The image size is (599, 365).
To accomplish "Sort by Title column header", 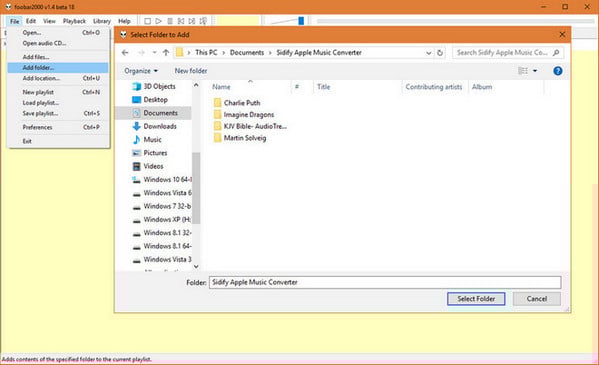I will click(323, 87).
